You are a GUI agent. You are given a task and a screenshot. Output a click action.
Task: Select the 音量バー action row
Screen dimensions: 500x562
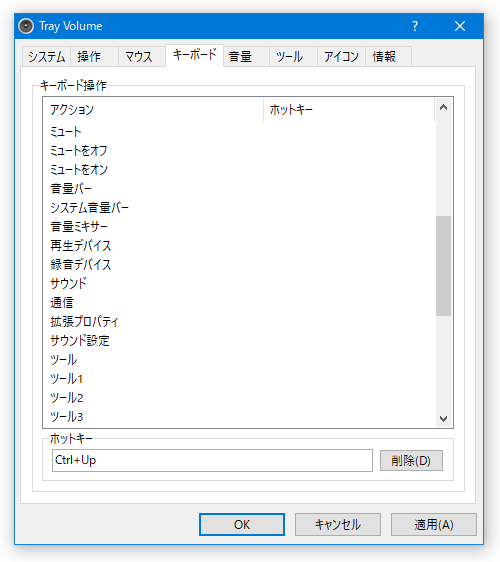coord(239,189)
